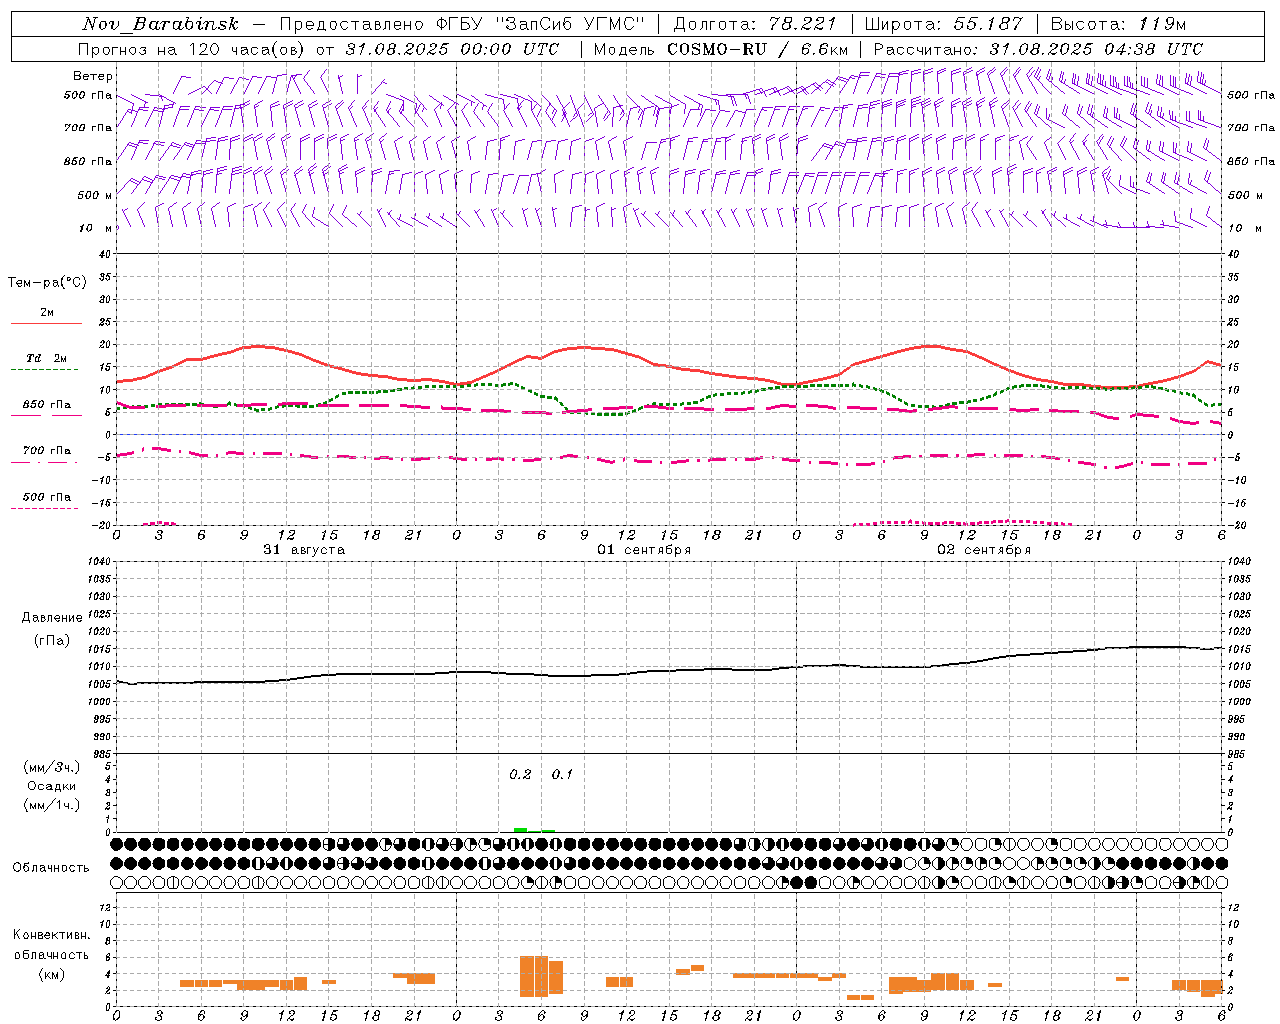
Task: Click the 'Облачность' cloudiness label
Action: click(x=51, y=867)
